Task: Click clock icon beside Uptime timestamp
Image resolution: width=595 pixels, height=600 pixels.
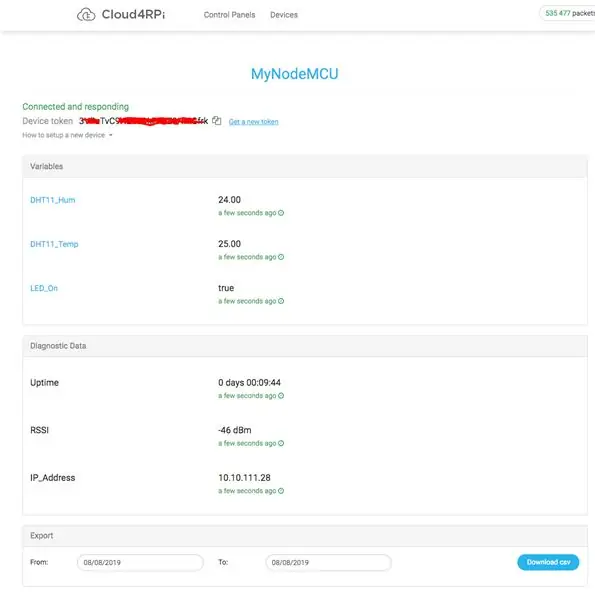Action: [x=281, y=396]
